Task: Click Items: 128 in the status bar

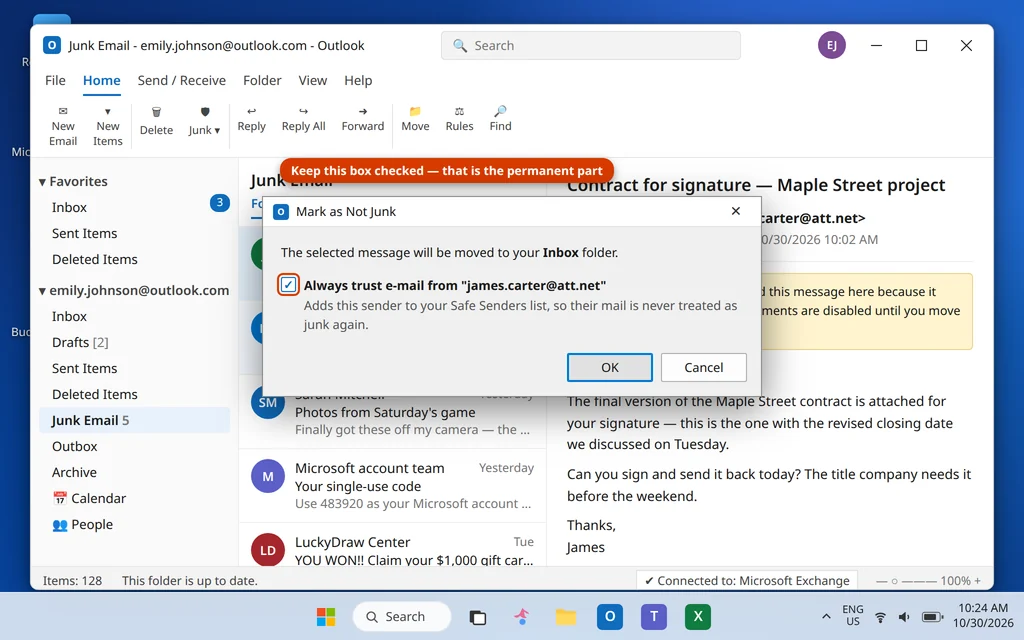Action: coord(72,581)
